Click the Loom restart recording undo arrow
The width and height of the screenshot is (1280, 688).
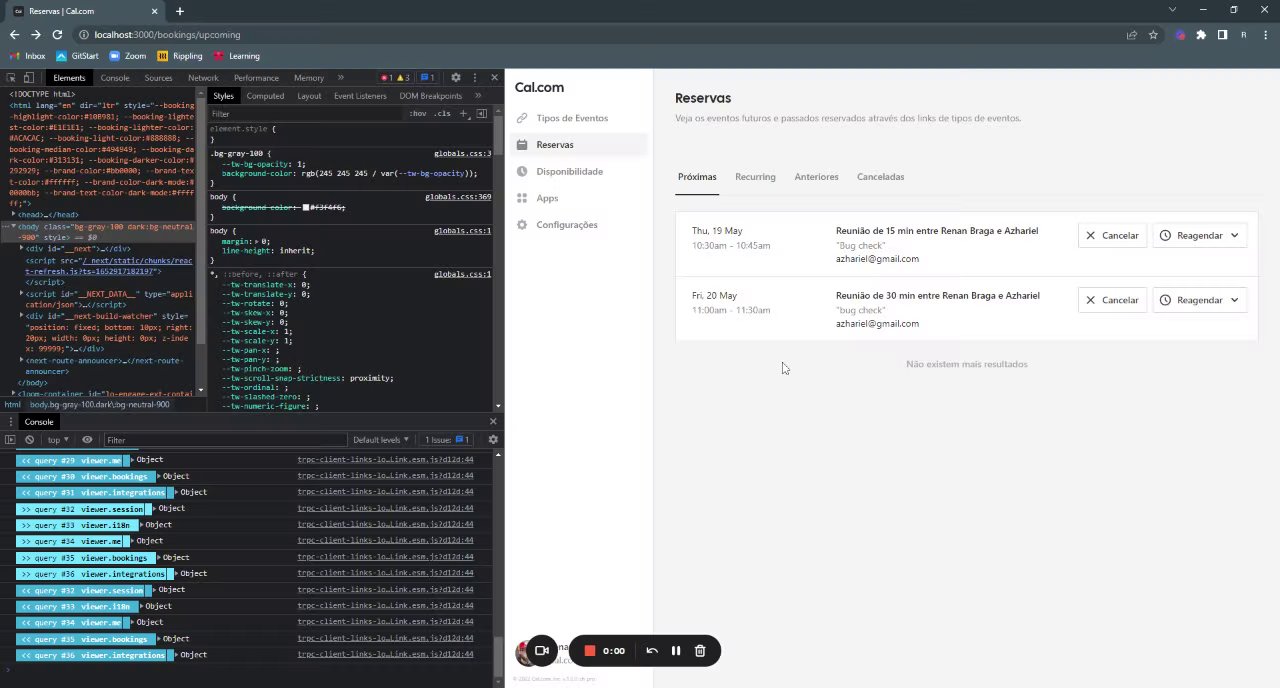coord(652,650)
